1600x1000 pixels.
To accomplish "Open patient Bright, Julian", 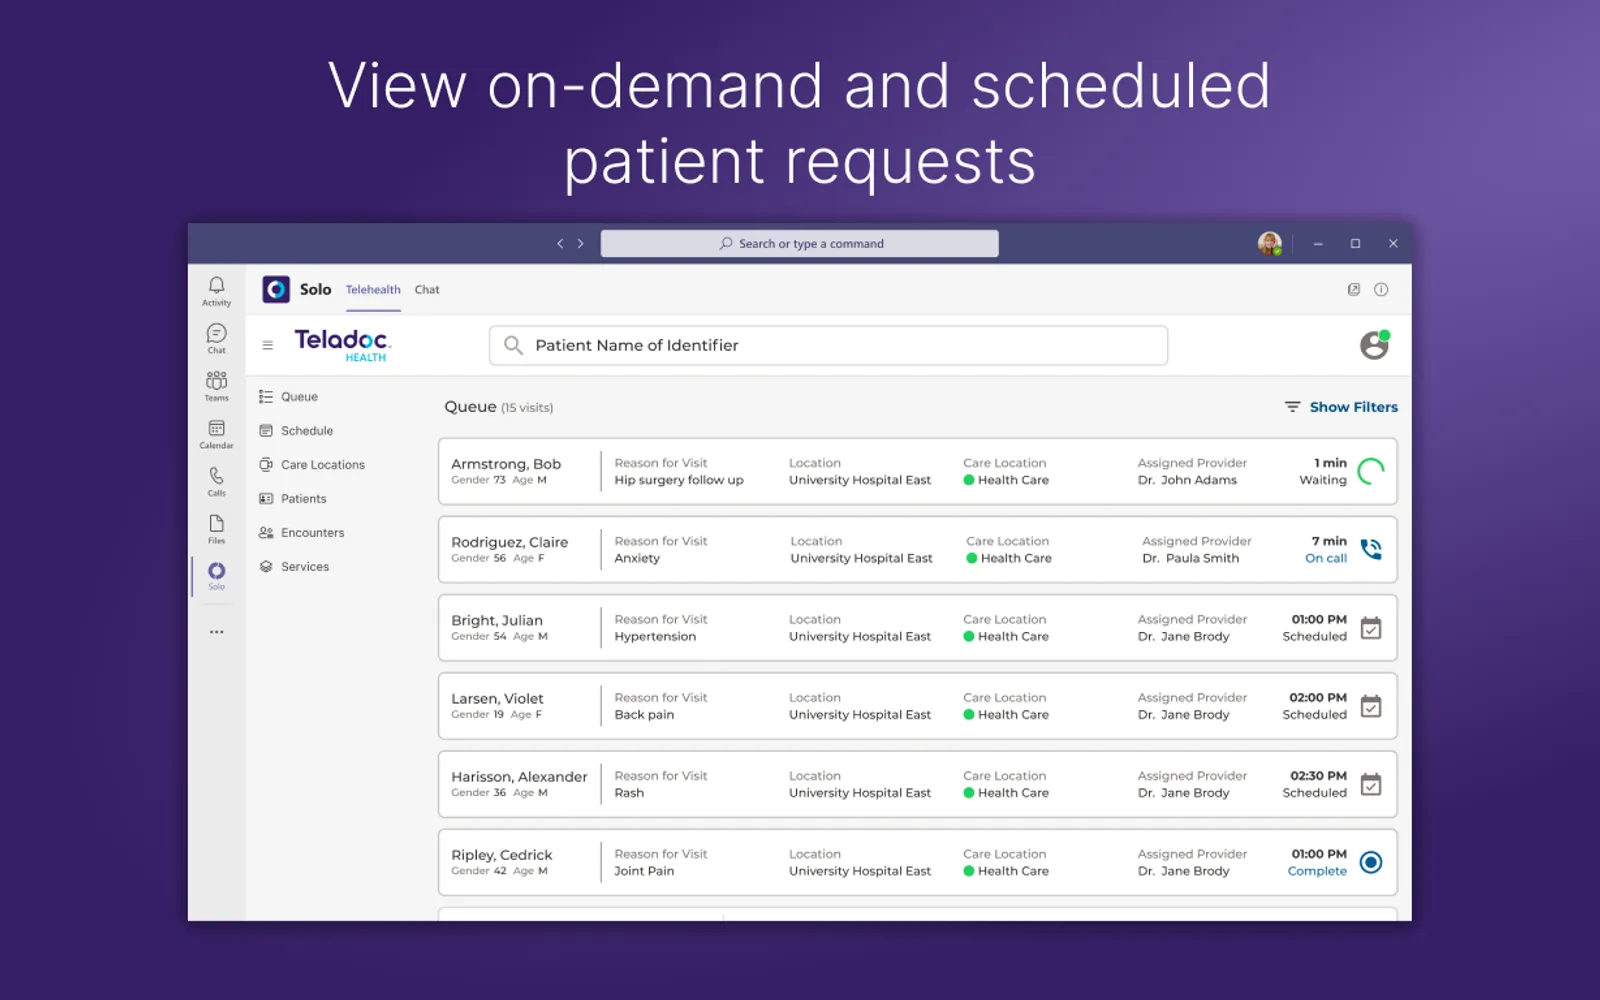I will [497, 620].
